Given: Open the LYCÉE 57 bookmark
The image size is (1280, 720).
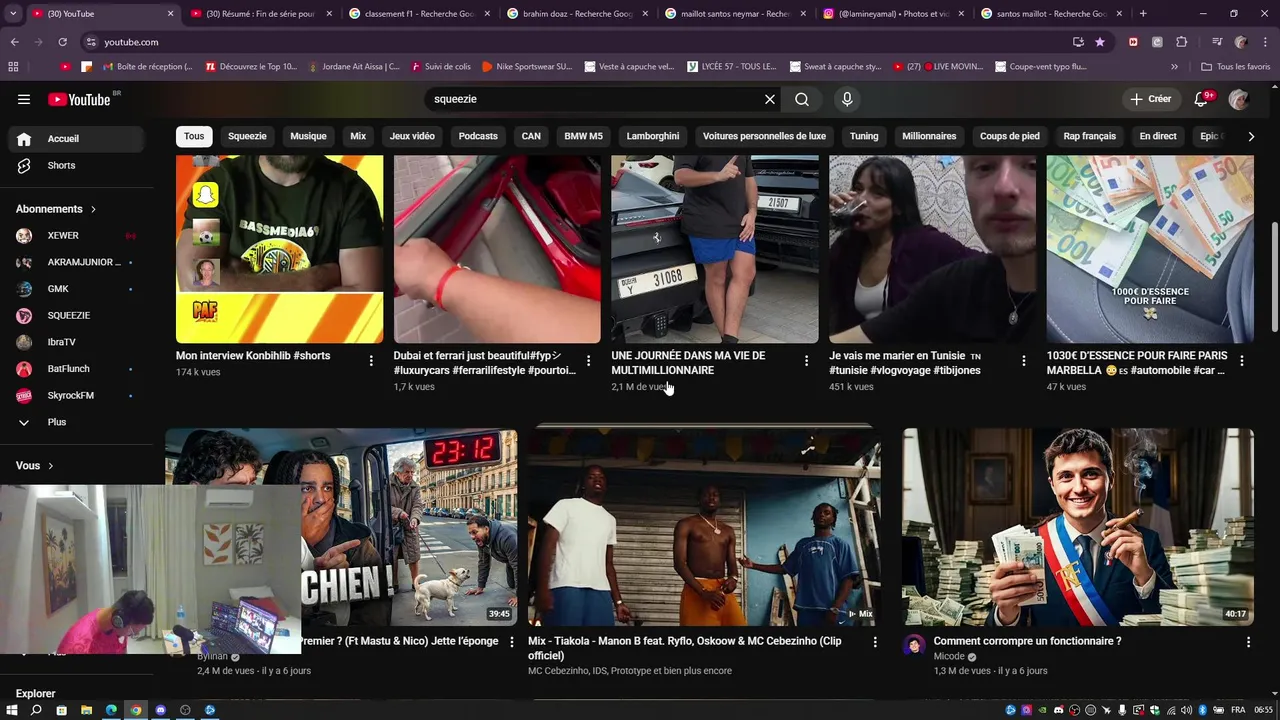Looking at the screenshot, I should click(732, 67).
